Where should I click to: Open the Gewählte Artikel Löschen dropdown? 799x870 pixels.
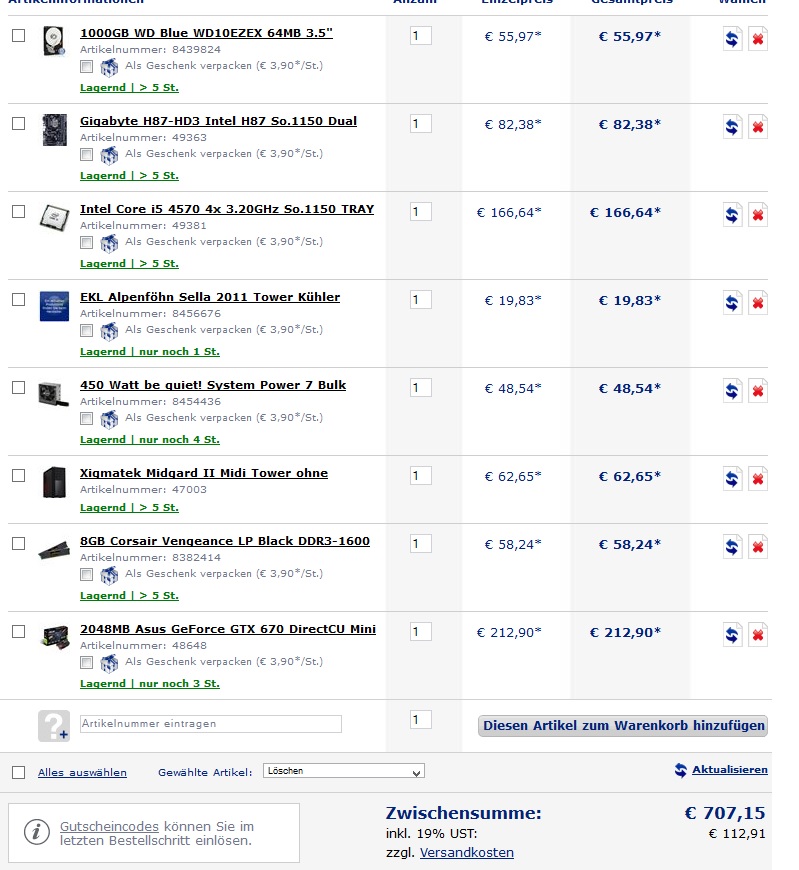pos(344,771)
